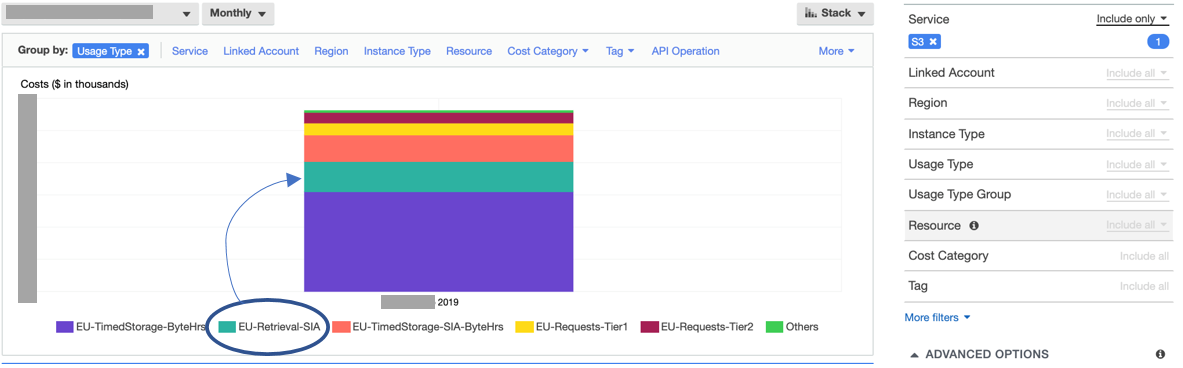Screen dimensions: 1183x368
Task: Click the yellow EU-Requests-Tier1 bar segment
Action: (438, 129)
